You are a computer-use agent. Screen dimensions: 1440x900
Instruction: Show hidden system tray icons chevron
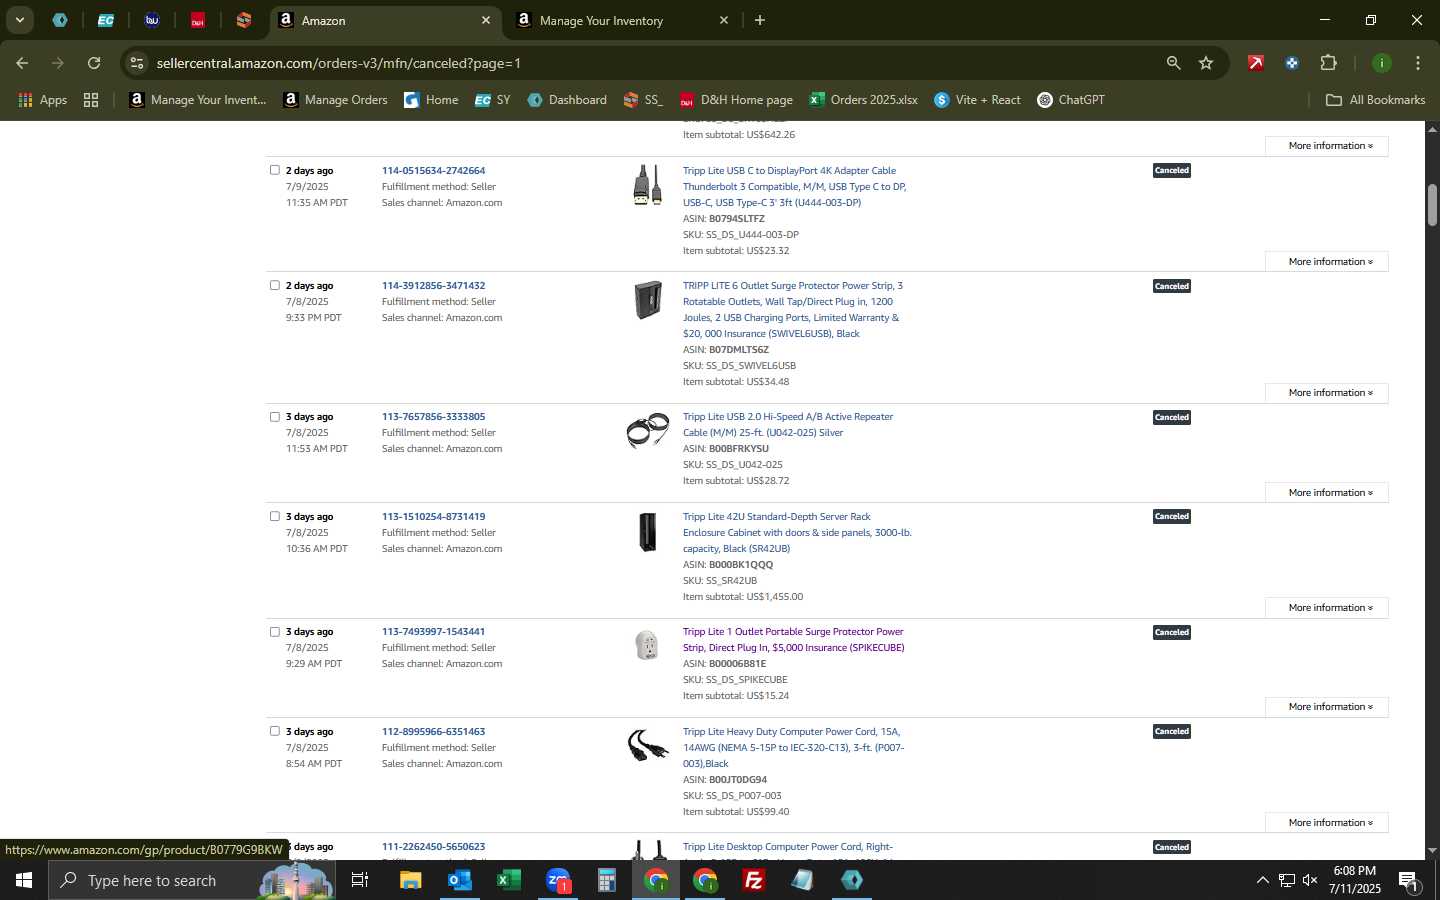tap(1262, 880)
